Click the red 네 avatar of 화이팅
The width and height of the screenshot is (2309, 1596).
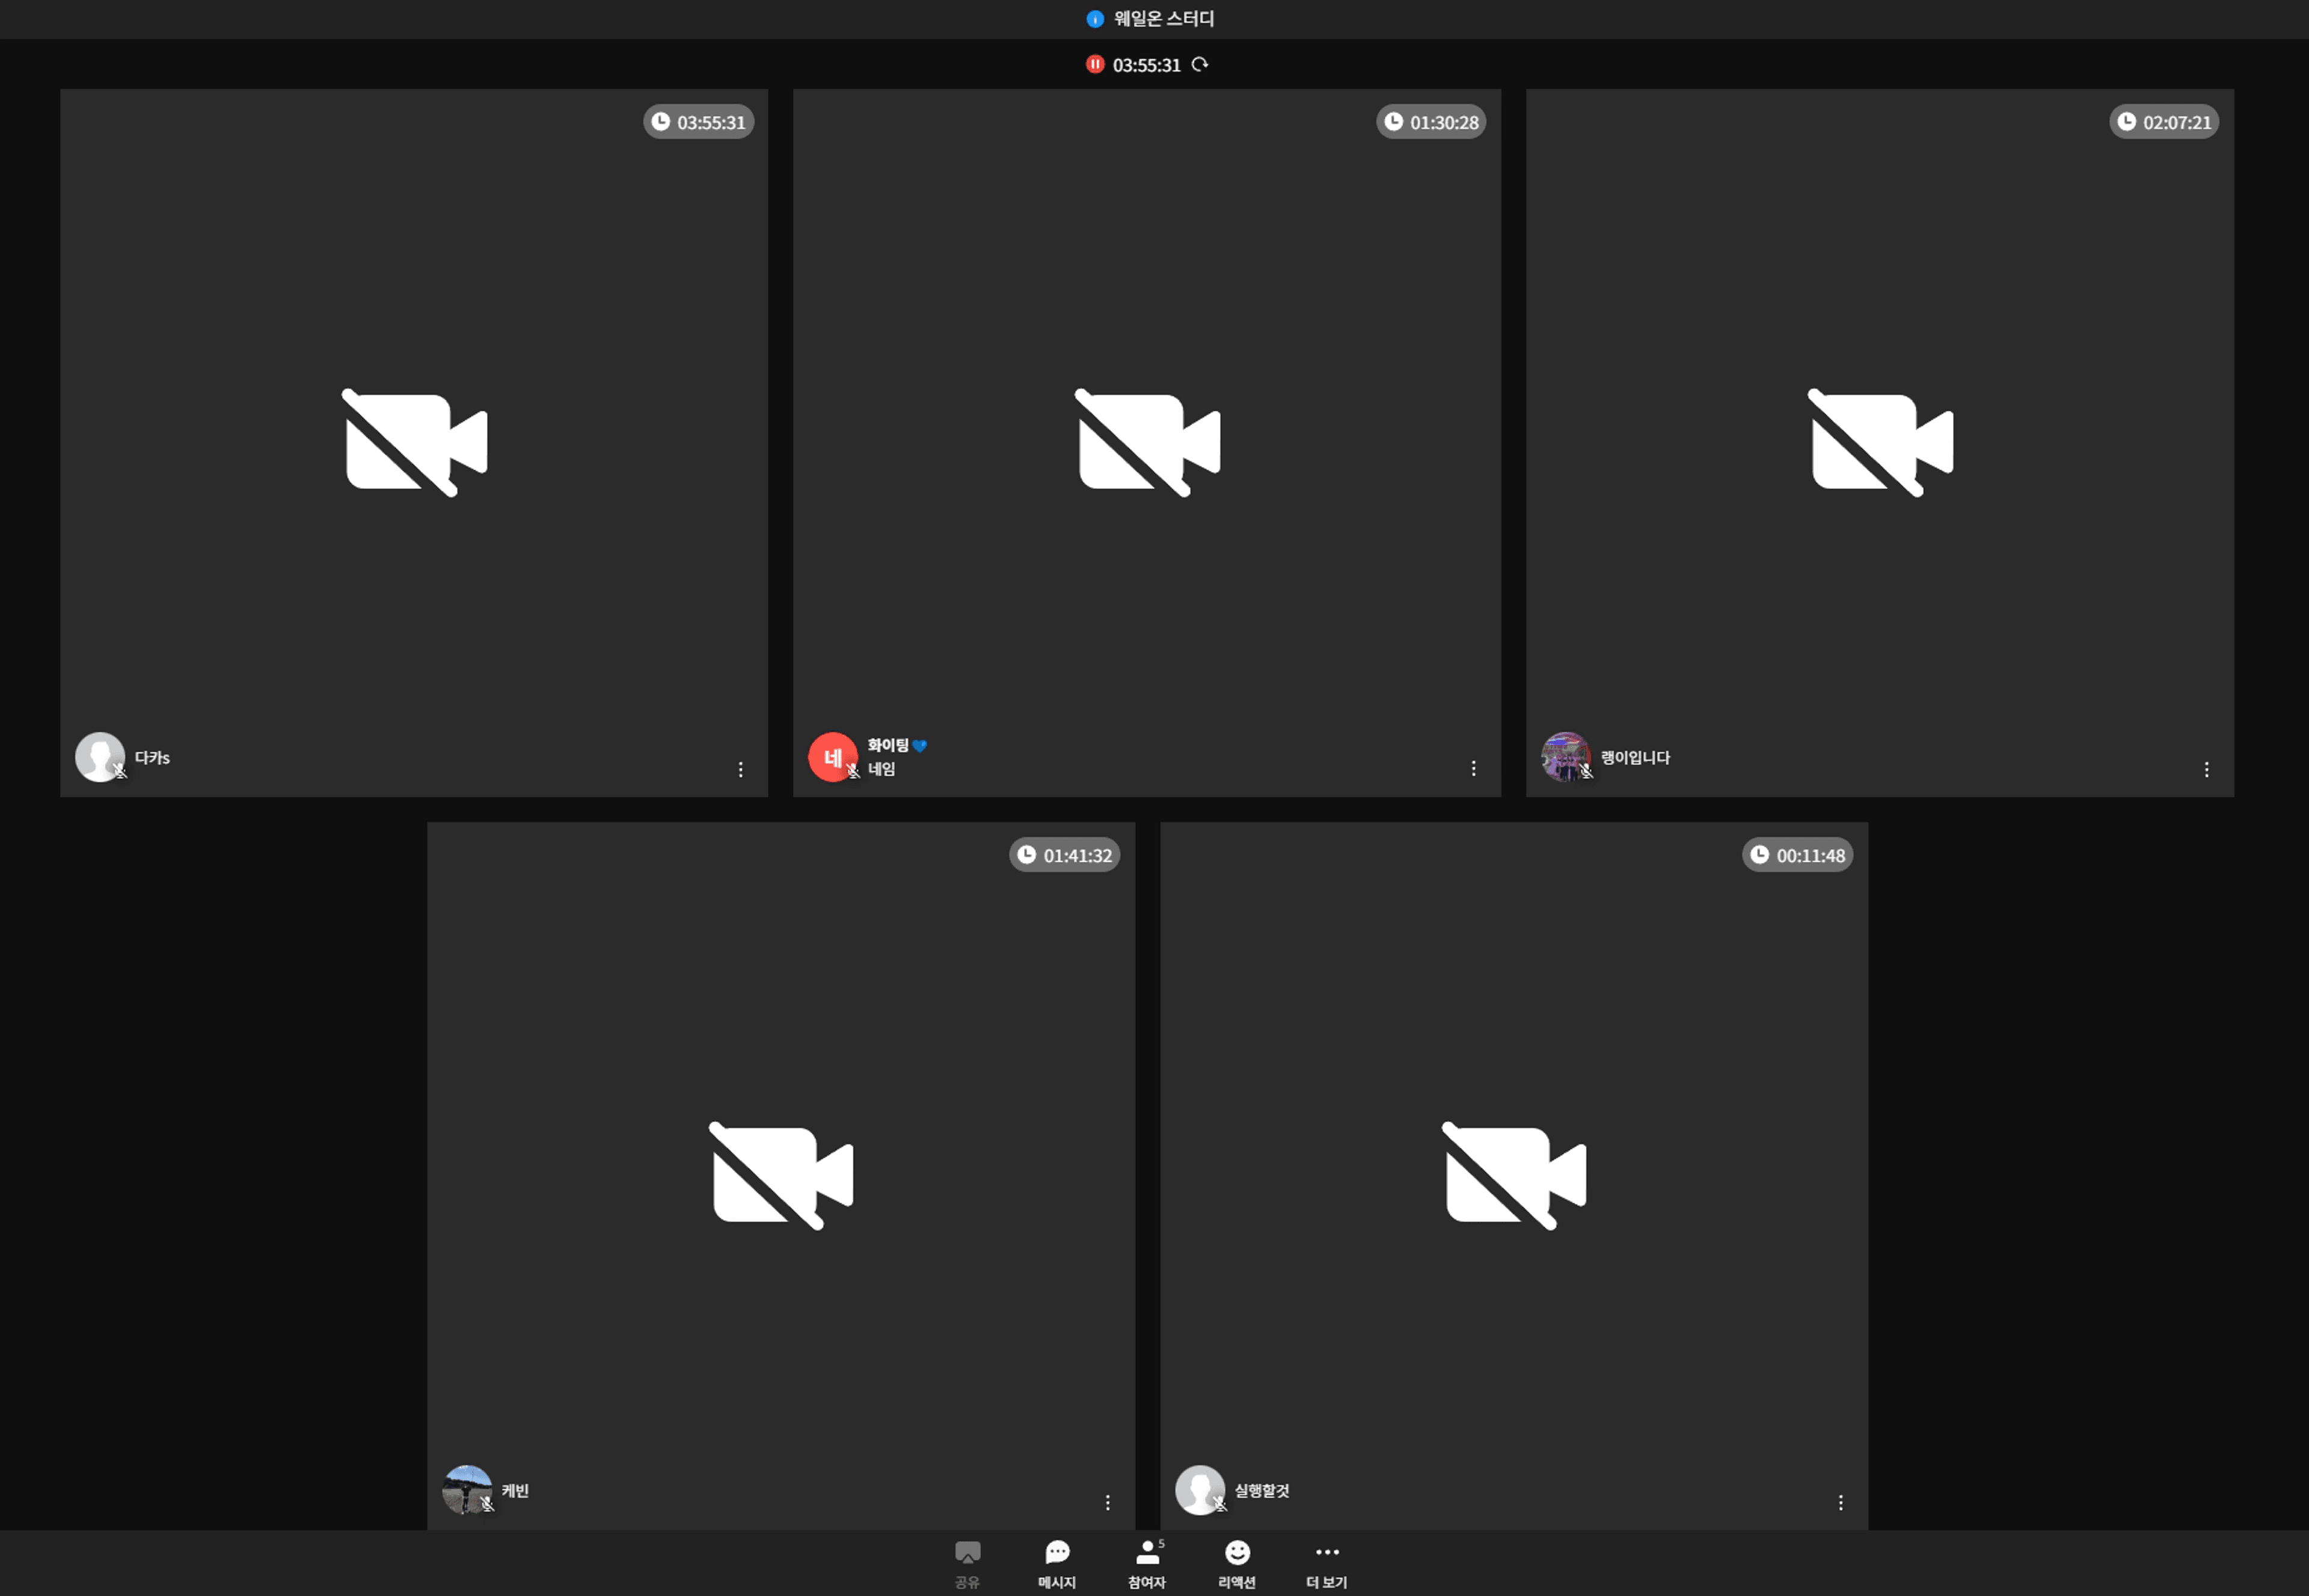coord(832,757)
